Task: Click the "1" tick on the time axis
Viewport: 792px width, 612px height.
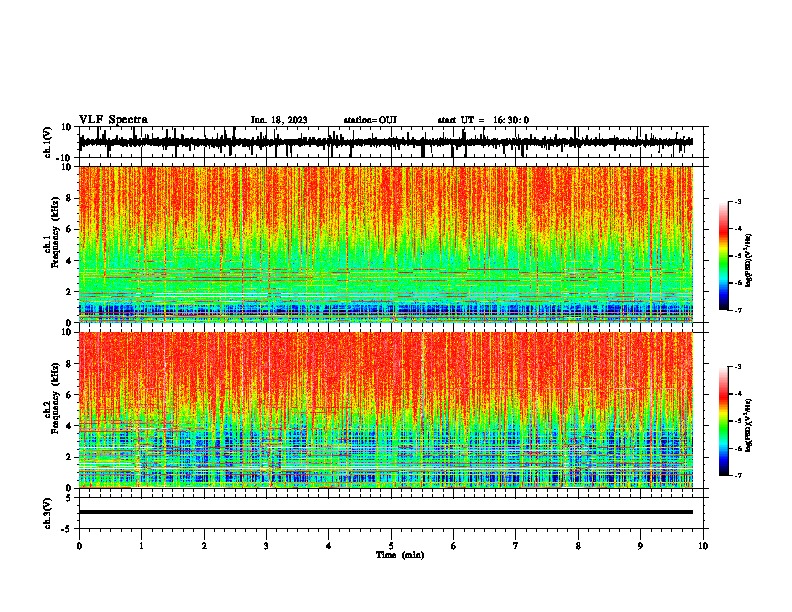Action: pos(141,546)
